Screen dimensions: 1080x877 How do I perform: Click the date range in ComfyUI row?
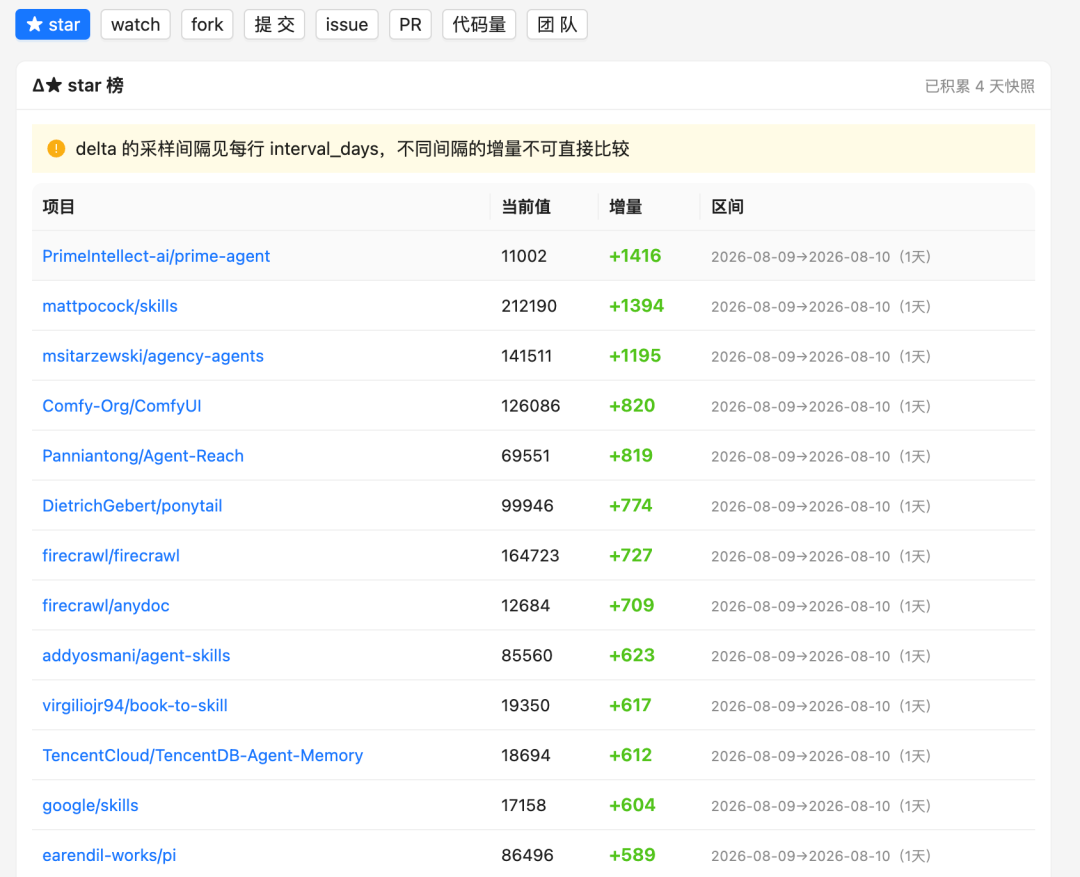pos(821,406)
